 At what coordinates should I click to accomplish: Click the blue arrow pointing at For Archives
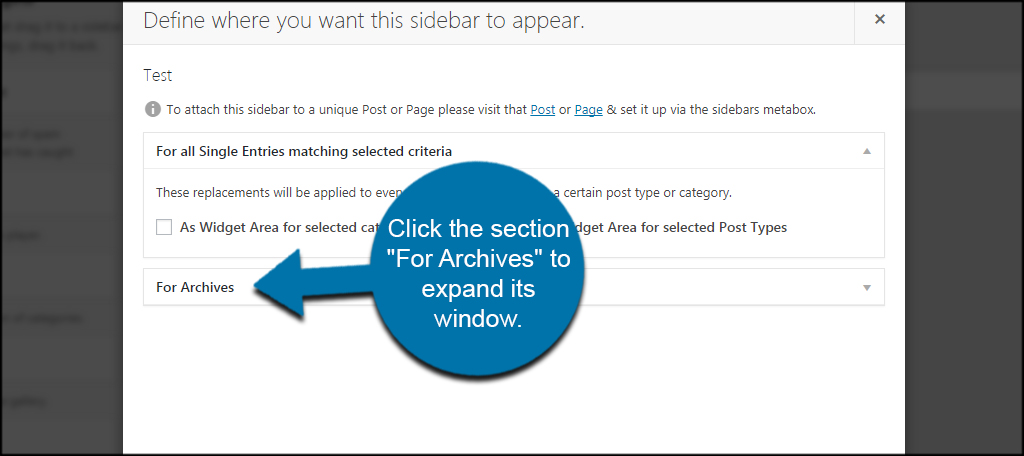313,285
